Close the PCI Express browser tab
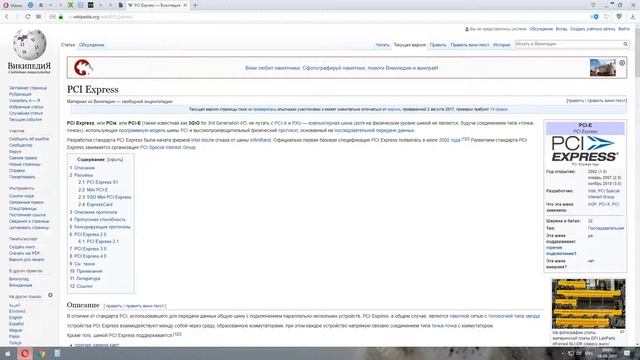Viewport: 640px width, 360px height. click(185, 5)
